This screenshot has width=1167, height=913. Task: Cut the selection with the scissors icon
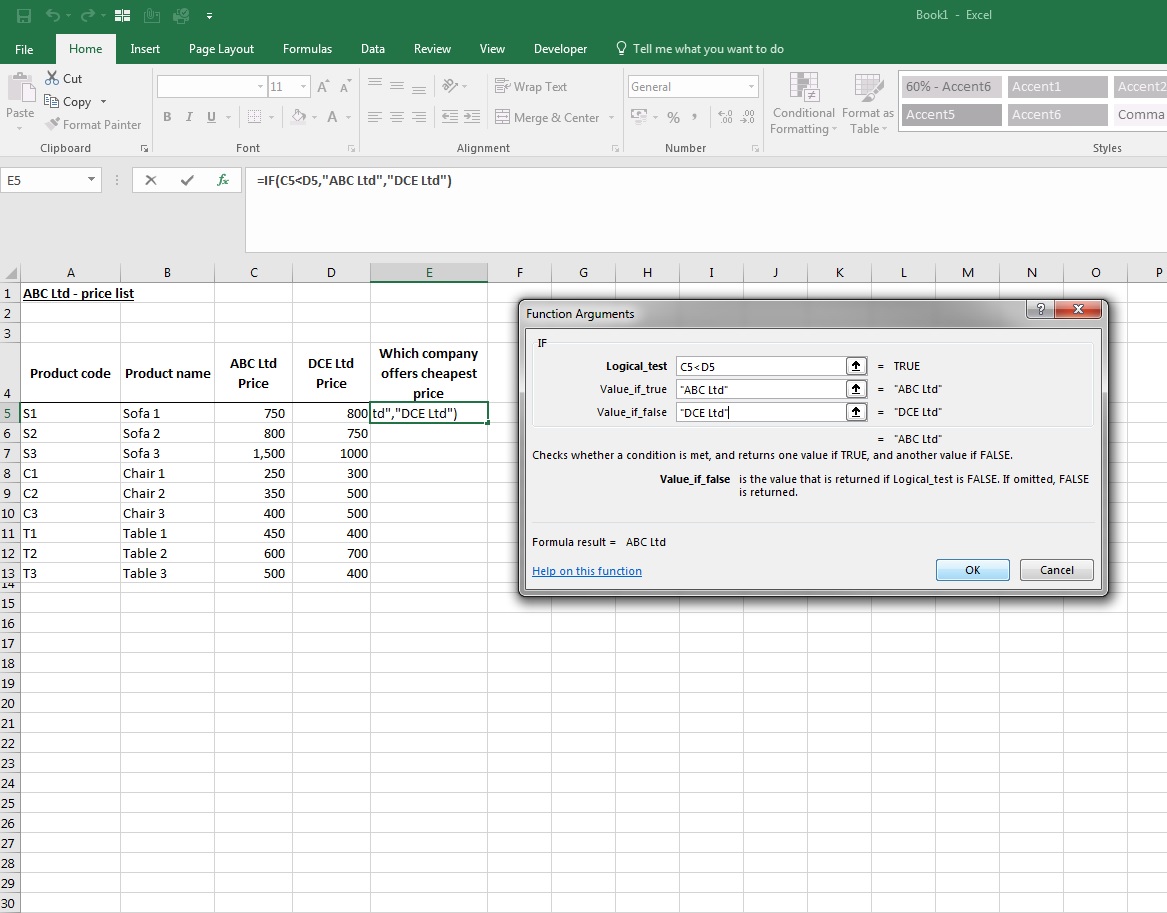pos(52,78)
